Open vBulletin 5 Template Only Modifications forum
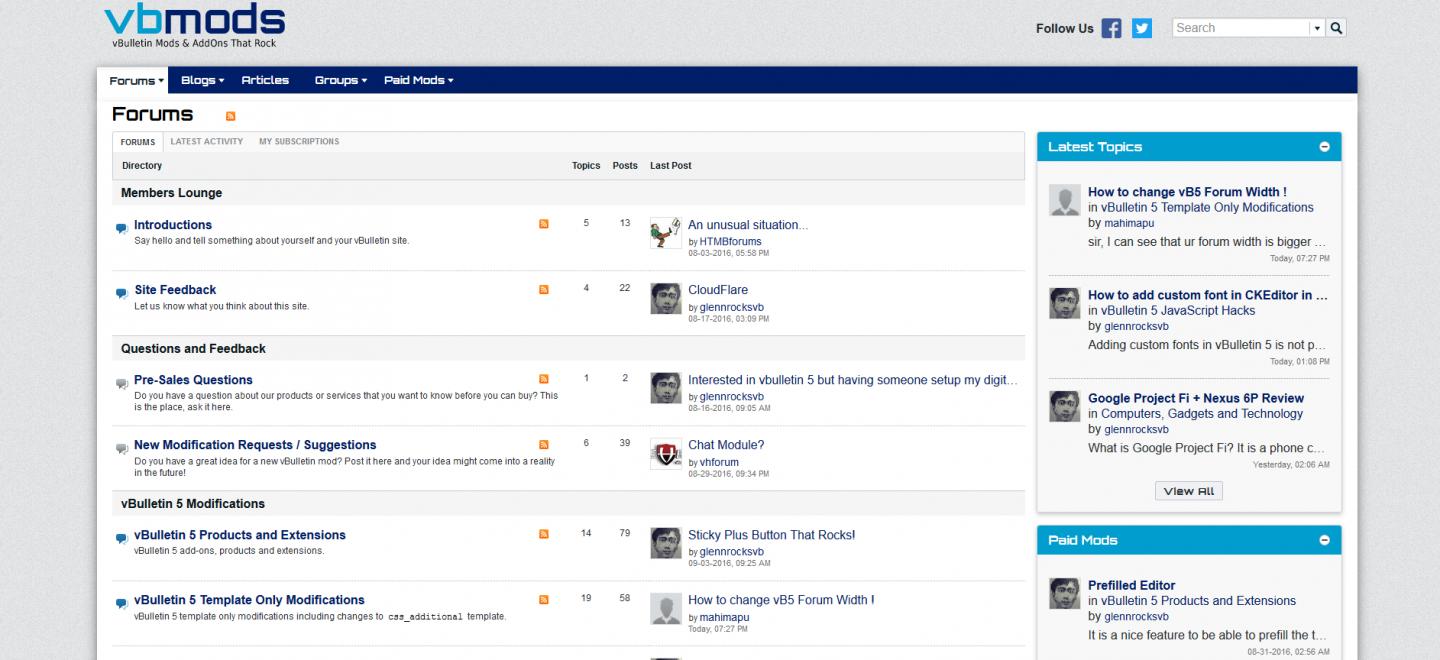The image size is (1440, 660). [x=249, y=600]
